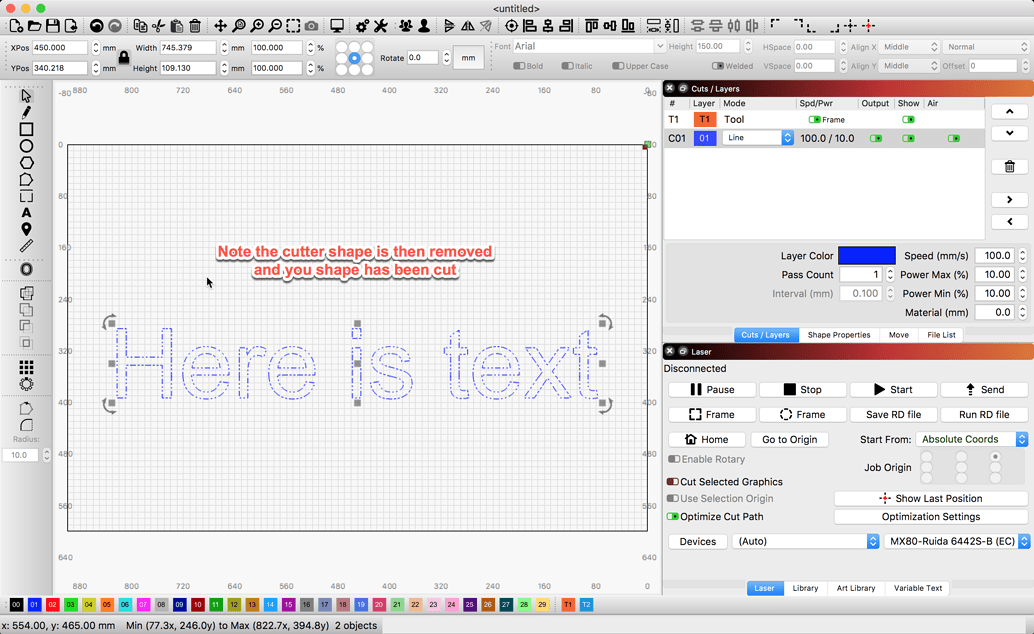This screenshot has height=634, width=1034.
Task: Open the Art Library tab
Action: (x=856, y=588)
